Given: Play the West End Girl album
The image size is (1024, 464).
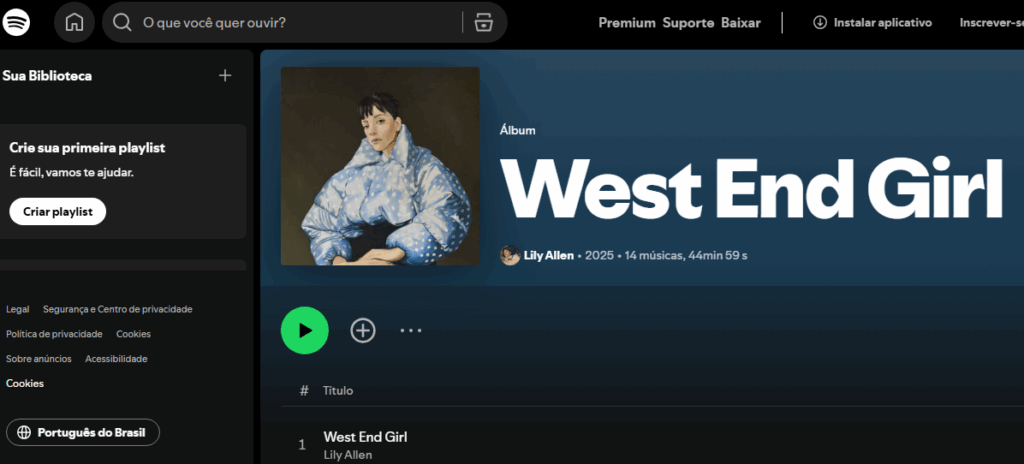Looking at the screenshot, I should 304,331.
